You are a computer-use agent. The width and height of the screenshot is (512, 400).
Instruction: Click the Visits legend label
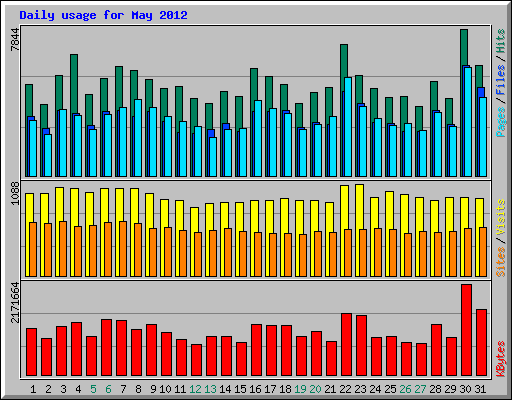pos(501,217)
